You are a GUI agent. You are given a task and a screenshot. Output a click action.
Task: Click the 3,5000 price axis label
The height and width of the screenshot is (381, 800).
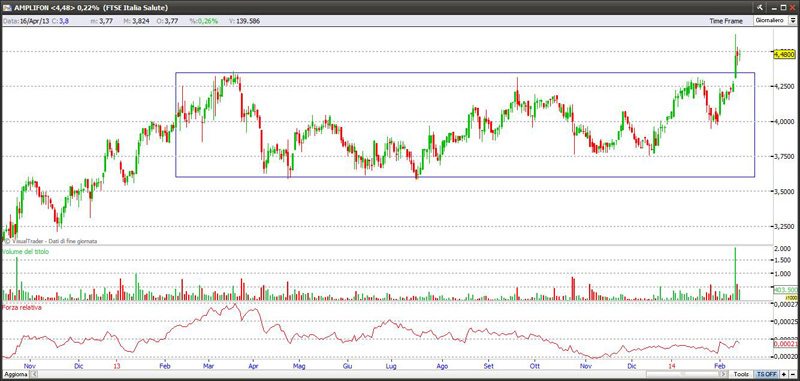click(784, 191)
